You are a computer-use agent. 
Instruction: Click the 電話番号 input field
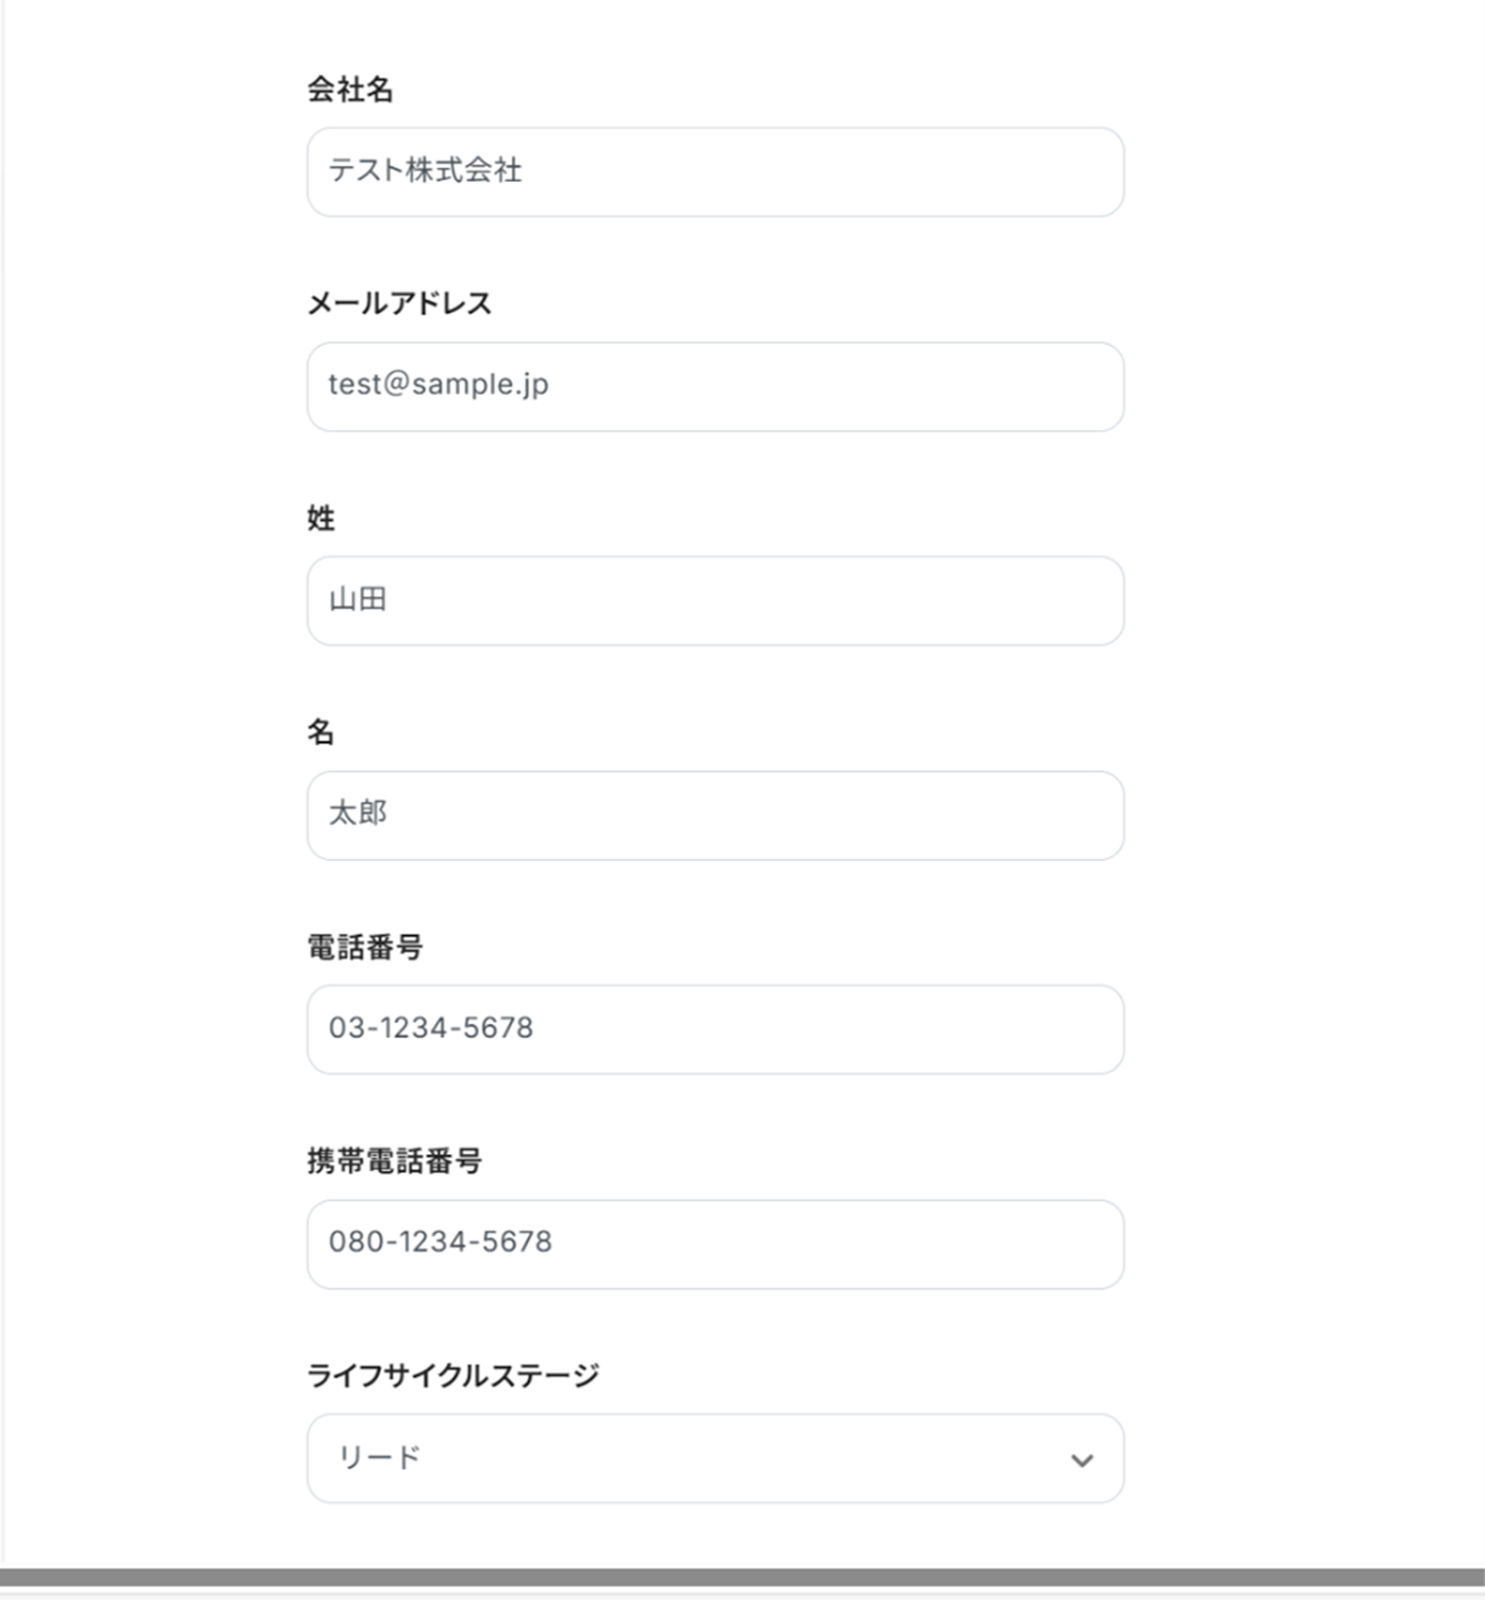point(715,1030)
